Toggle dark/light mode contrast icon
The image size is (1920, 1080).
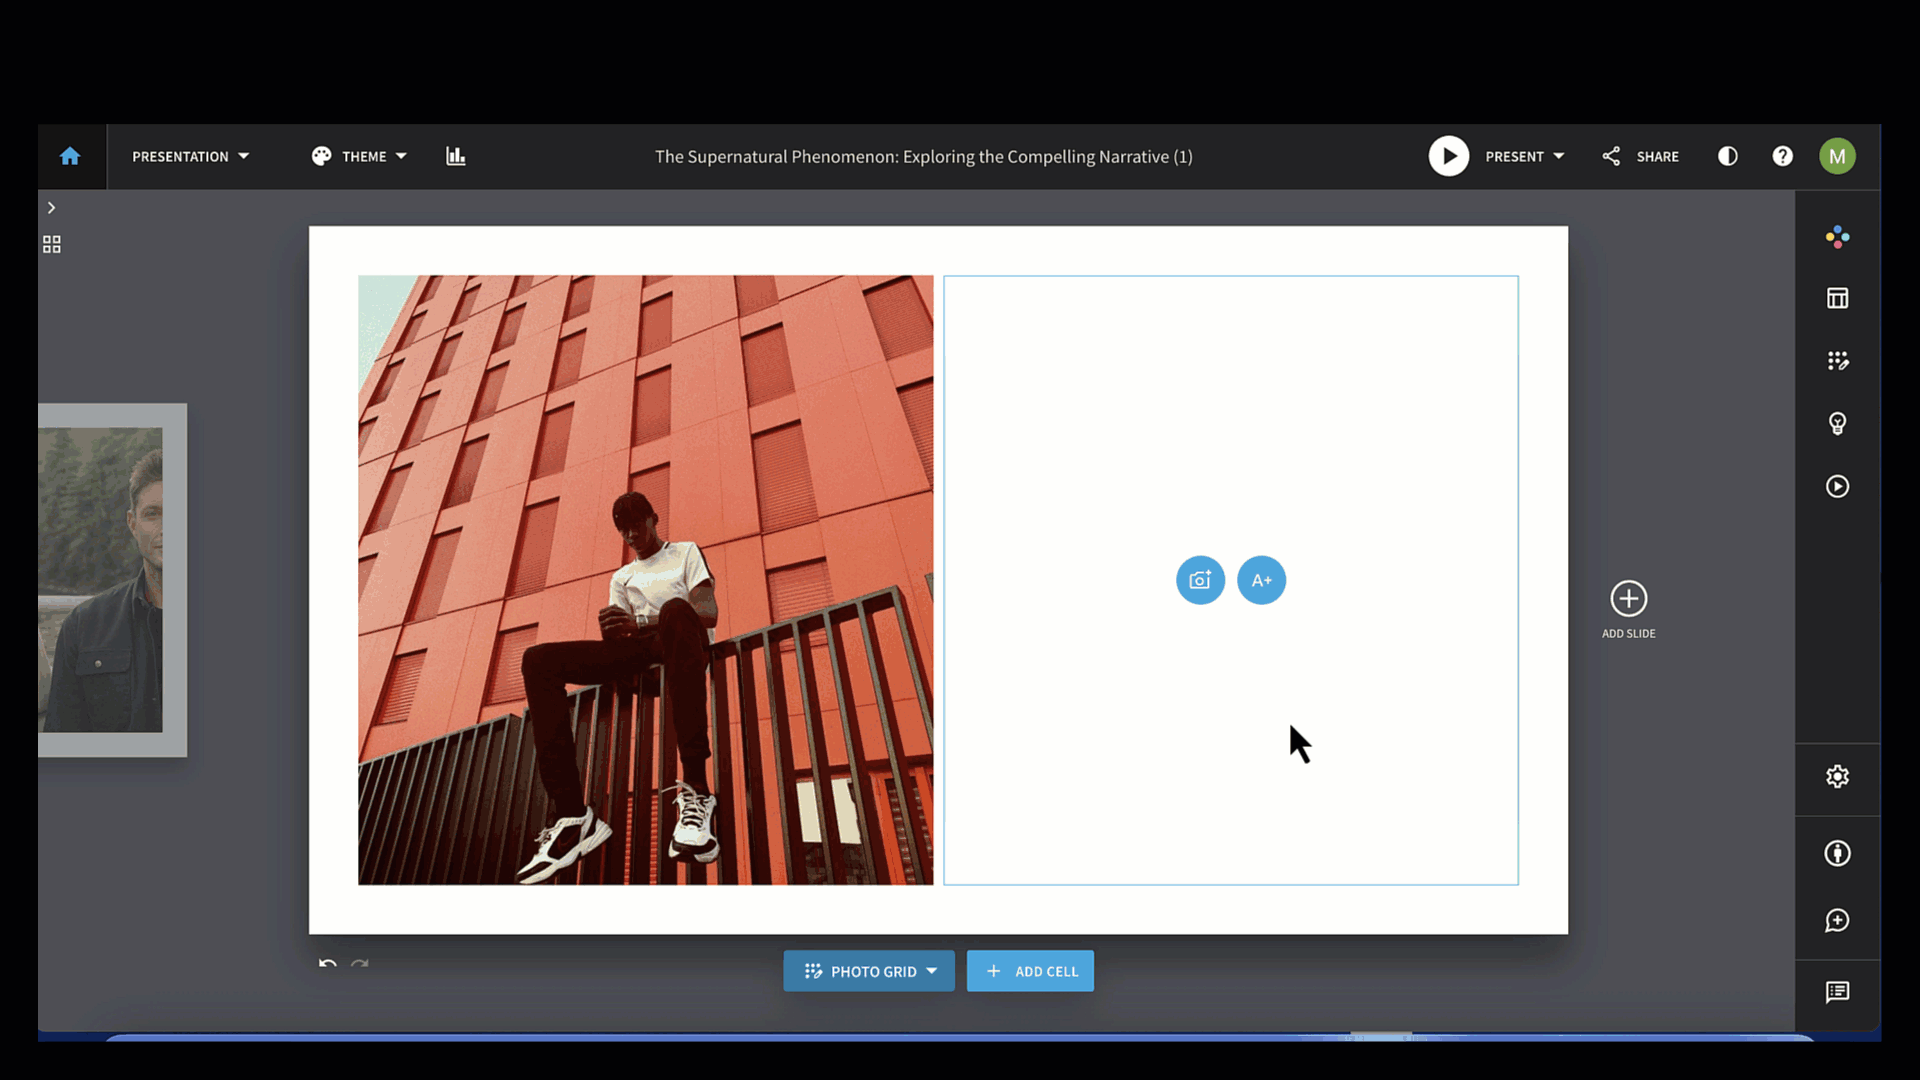(x=1728, y=156)
